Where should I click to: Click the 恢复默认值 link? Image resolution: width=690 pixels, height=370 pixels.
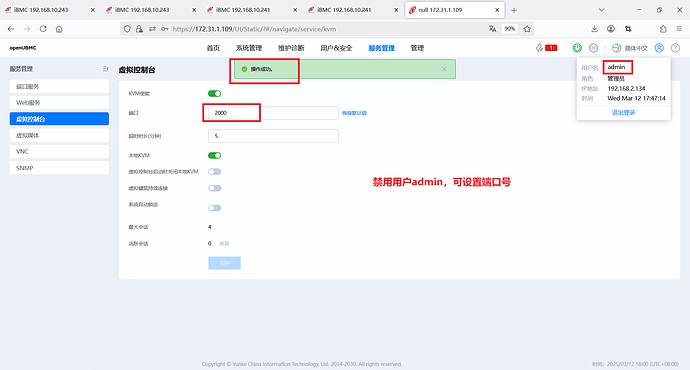point(354,113)
